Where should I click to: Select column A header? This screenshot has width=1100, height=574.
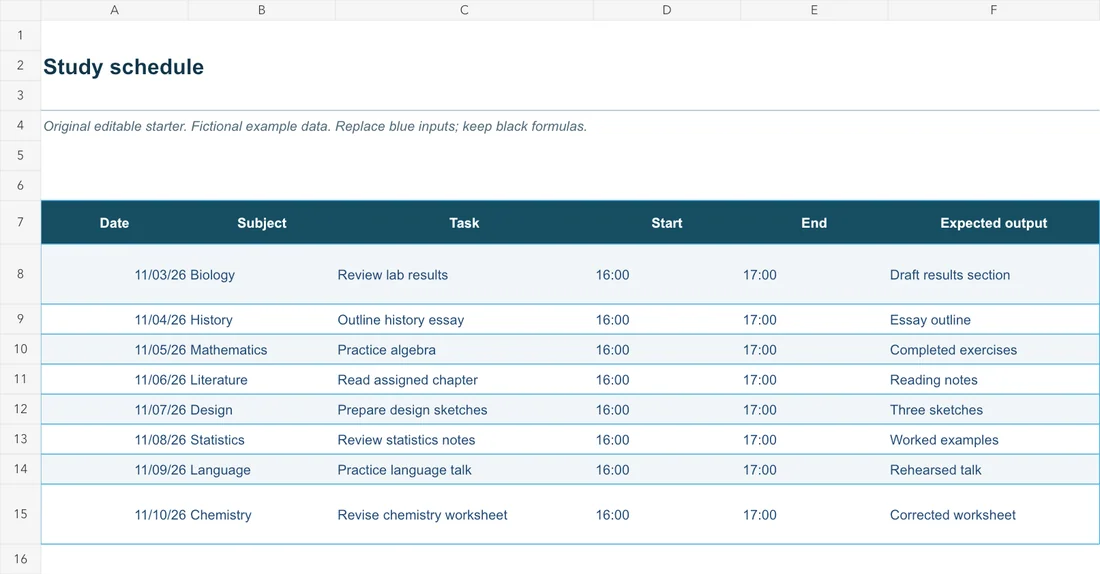point(114,10)
